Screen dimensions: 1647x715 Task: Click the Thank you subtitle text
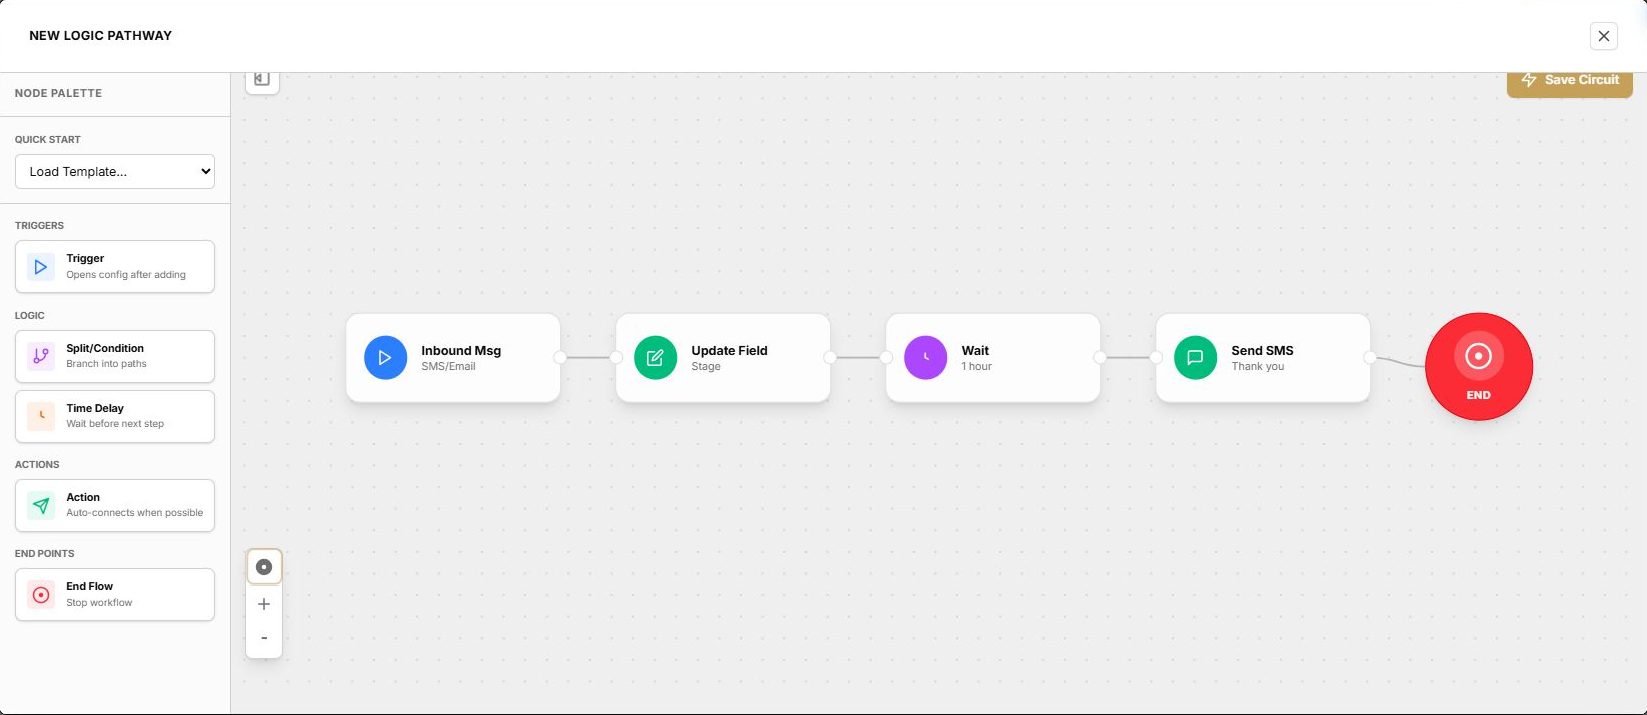click(x=1258, y=367)
